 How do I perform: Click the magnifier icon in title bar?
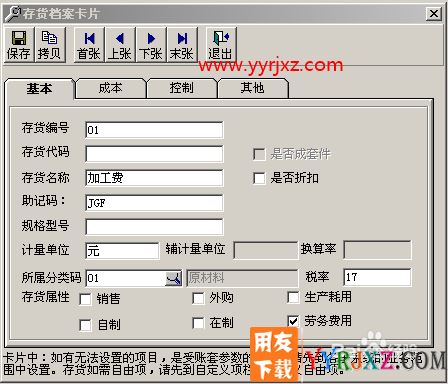(13, 13)
